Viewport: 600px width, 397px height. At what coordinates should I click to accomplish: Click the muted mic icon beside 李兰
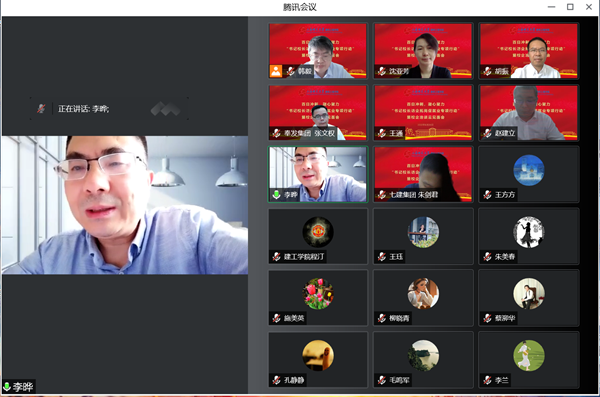(x=488, y=380)
